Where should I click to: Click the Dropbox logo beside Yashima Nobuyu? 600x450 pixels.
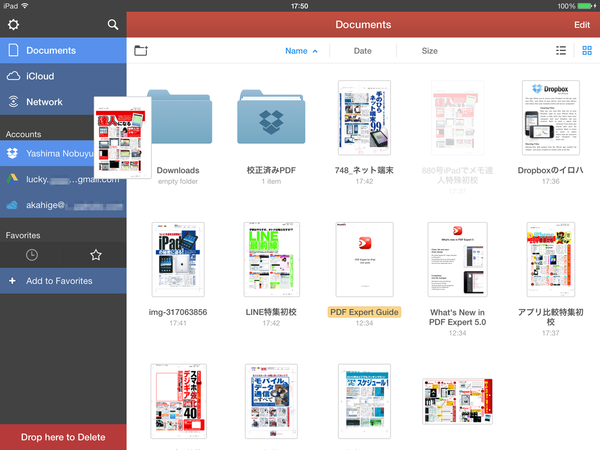[12, 153]
